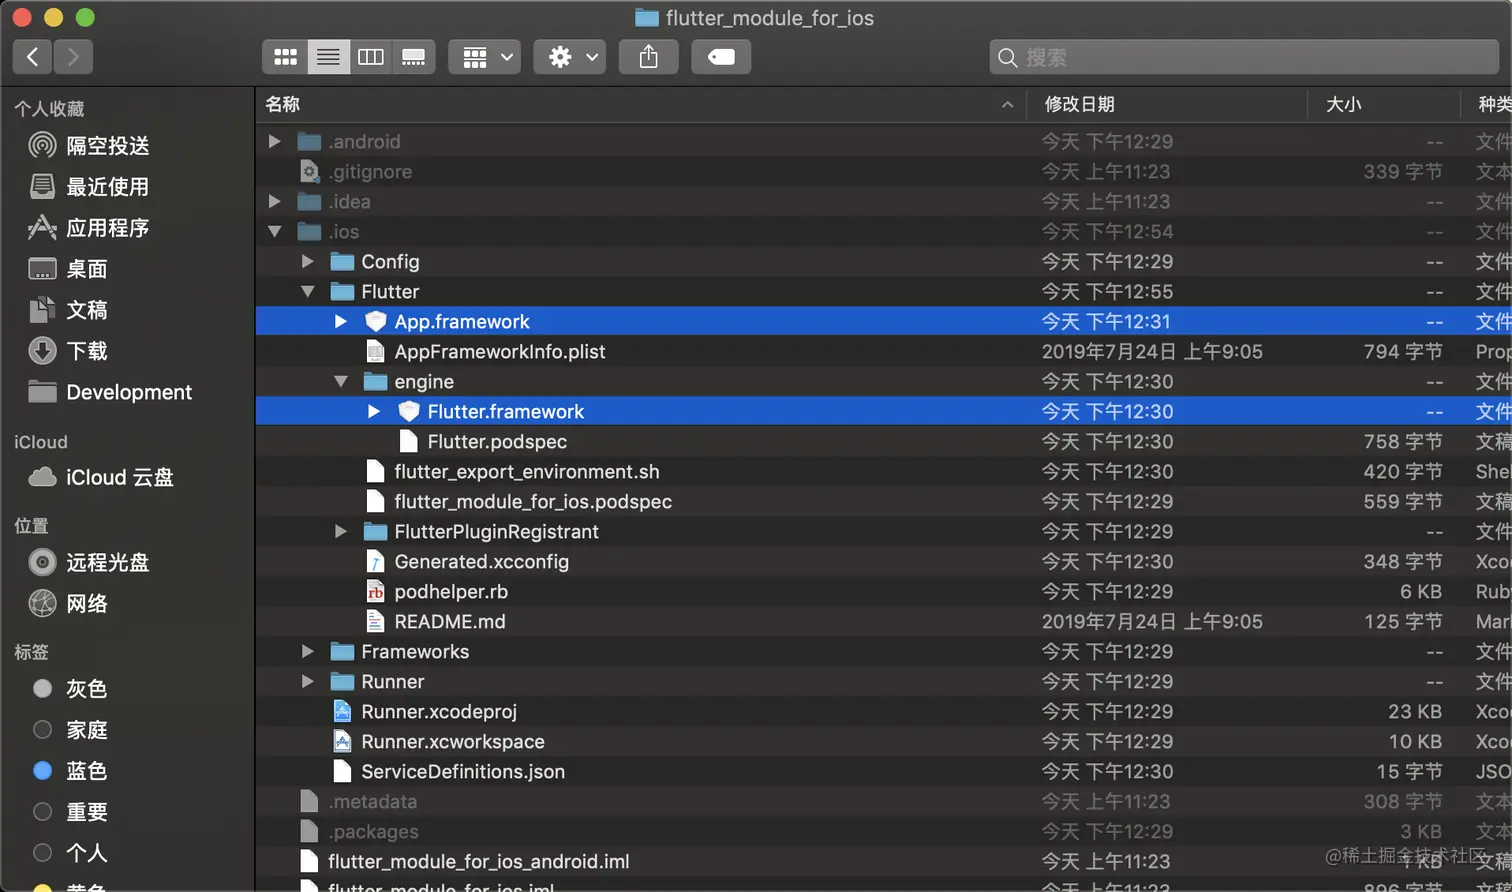Expand Flutter.framework
The height and width of the screenshot is (892, 1512).
[374, 412]
